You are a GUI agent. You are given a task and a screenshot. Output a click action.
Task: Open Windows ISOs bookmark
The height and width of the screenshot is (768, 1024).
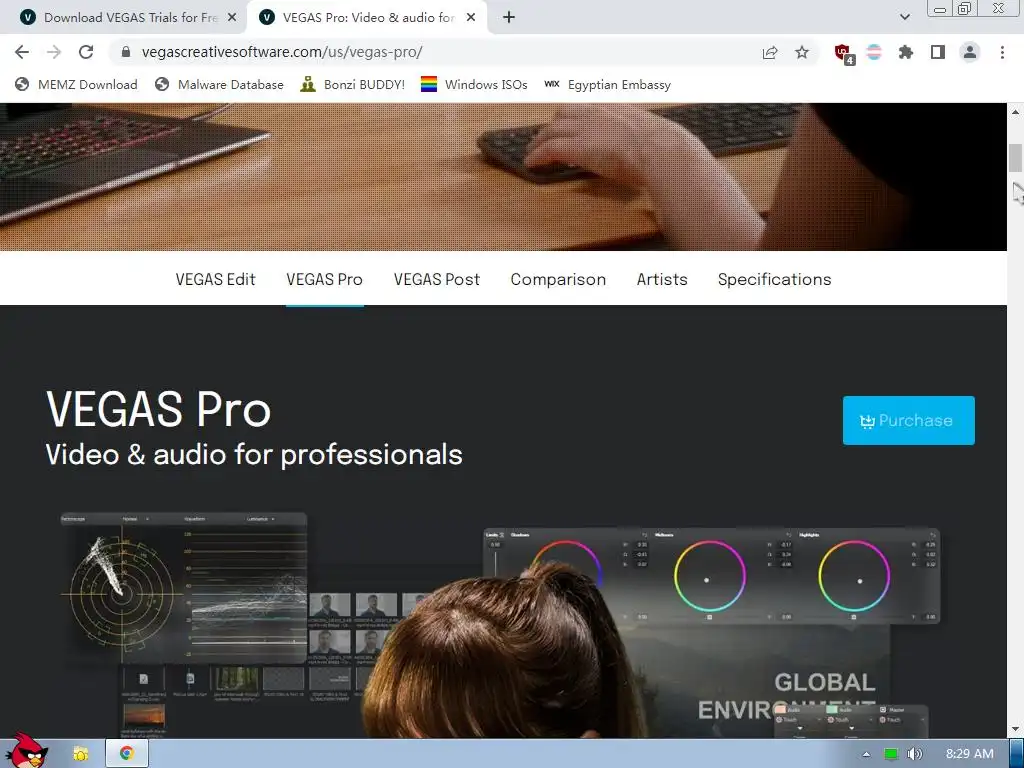(474, 84)
